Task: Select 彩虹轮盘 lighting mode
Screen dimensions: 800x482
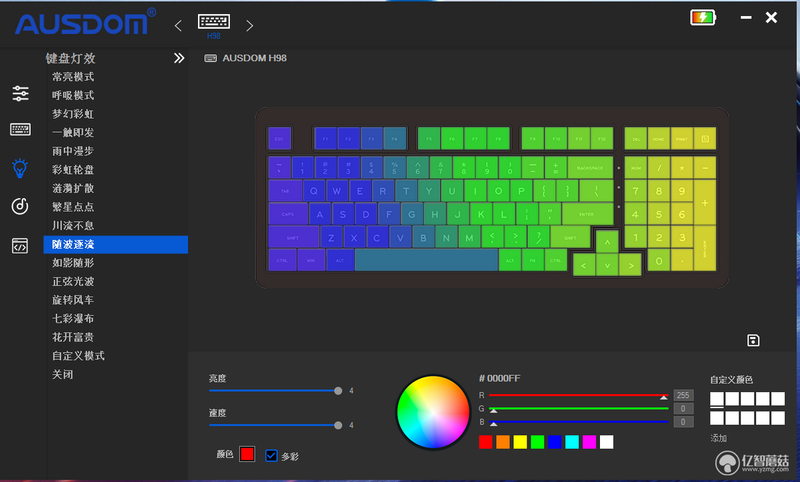Action: (73, 170)
